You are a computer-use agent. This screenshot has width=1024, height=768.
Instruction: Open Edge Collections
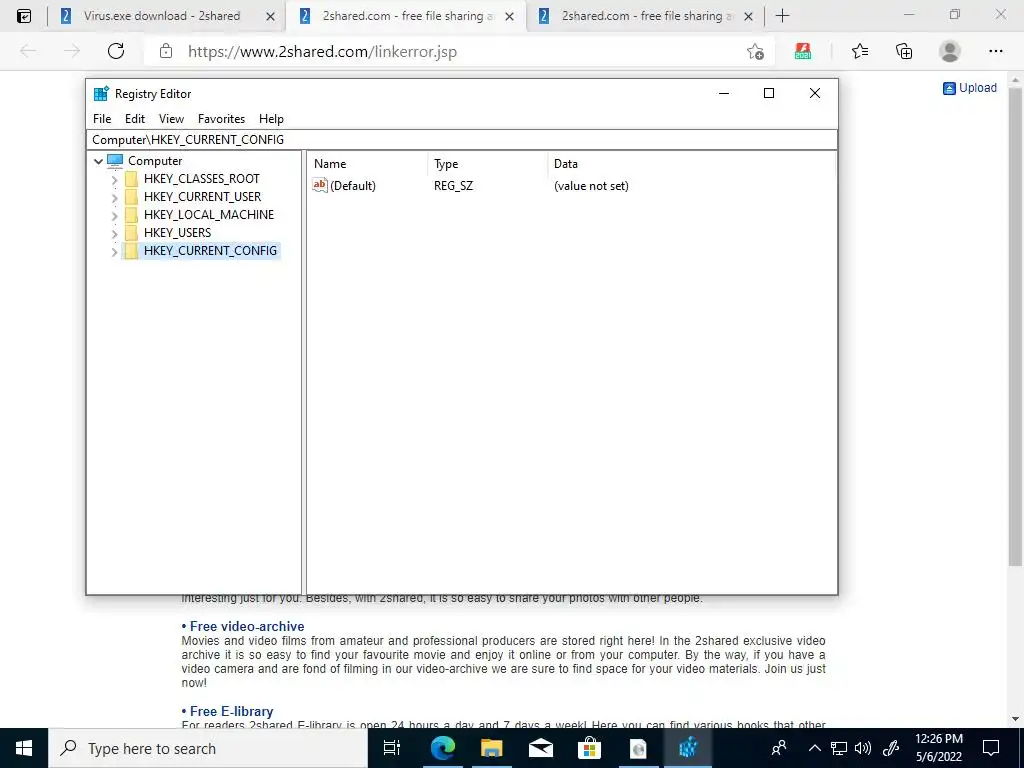pos(904,51)
